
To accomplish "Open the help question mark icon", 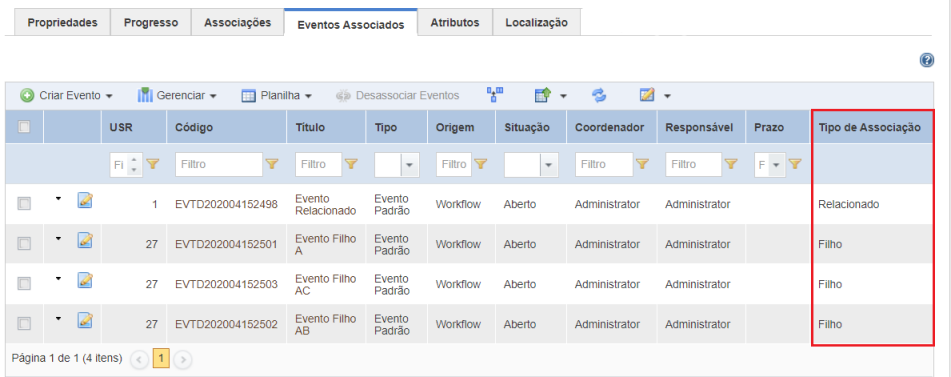I will pos(926,60).
